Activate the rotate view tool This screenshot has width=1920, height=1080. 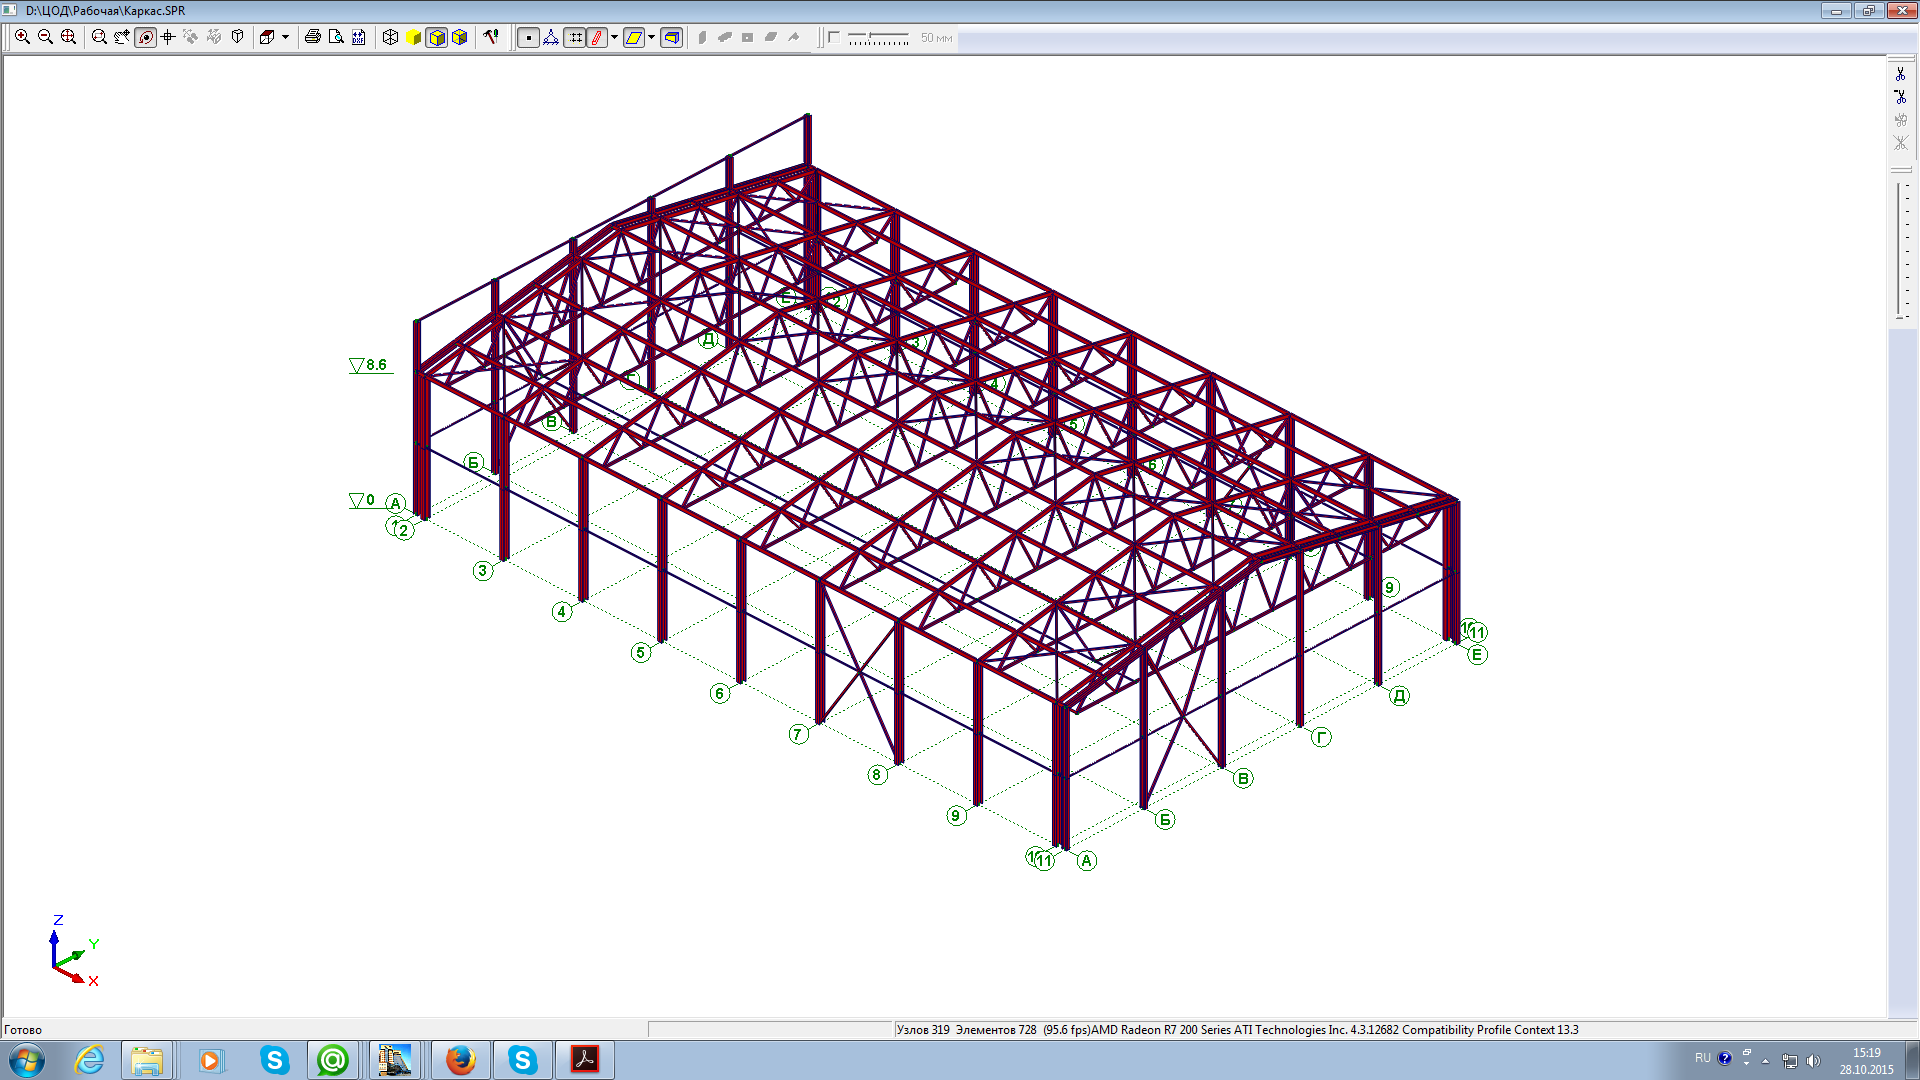point(145,37)
